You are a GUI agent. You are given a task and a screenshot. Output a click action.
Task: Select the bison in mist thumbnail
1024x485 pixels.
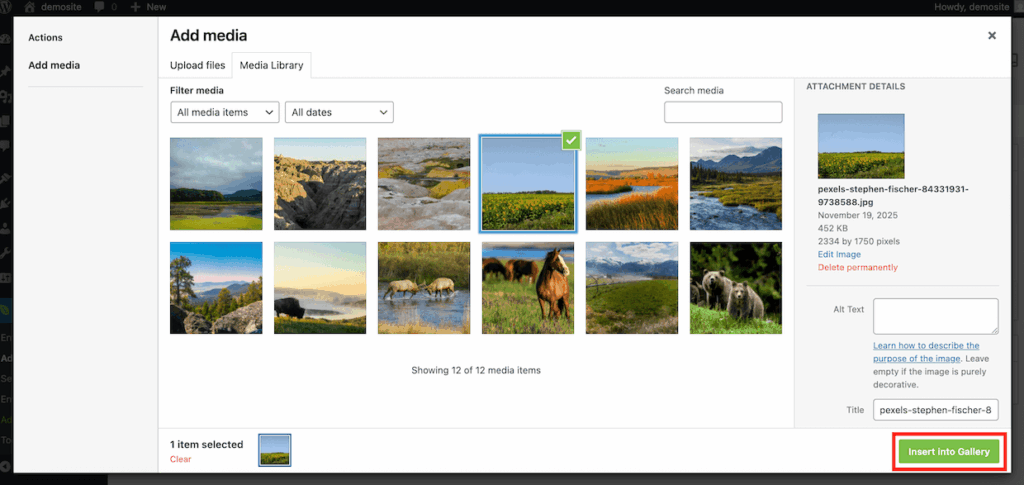tap(320, 288)
